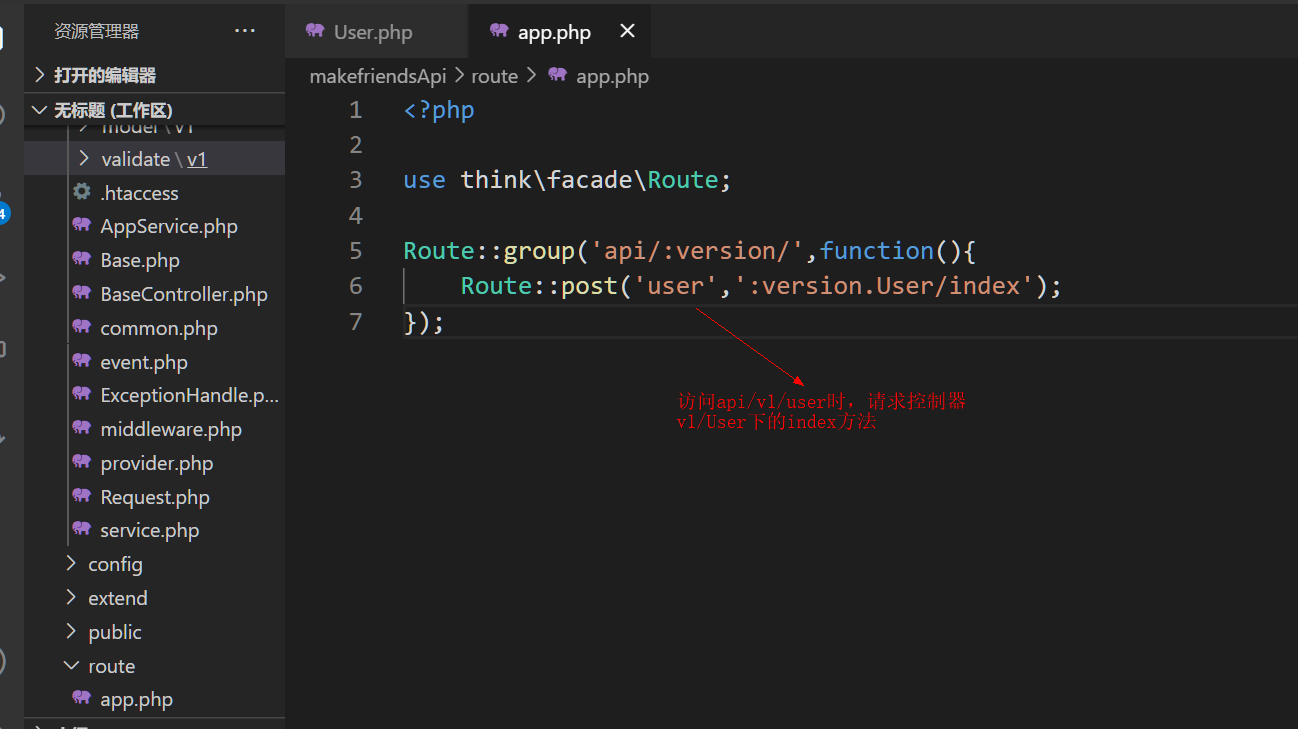This screenshot has width=1298, height=729.
Task: Close the app.php editor tab
Action: [x=627, y=31]
